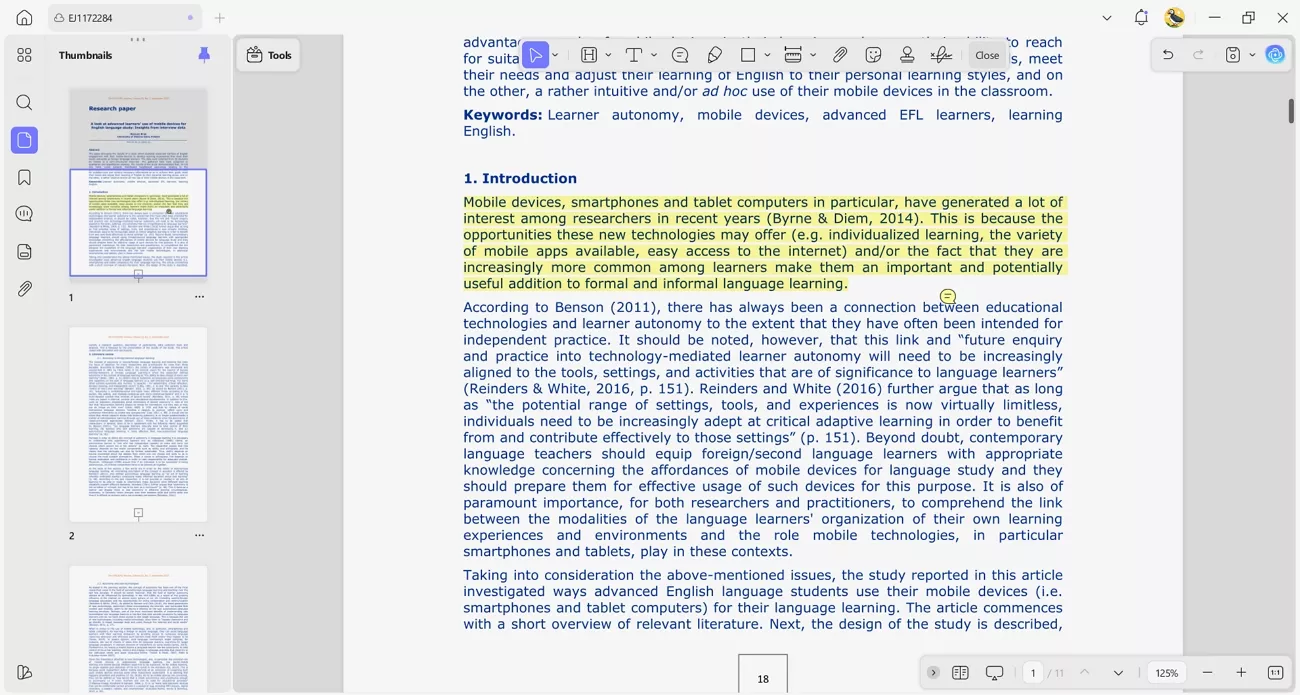Enter presentation mode
The height and width of the screenshot is (695, 1300).
click(x=994, y=673)
